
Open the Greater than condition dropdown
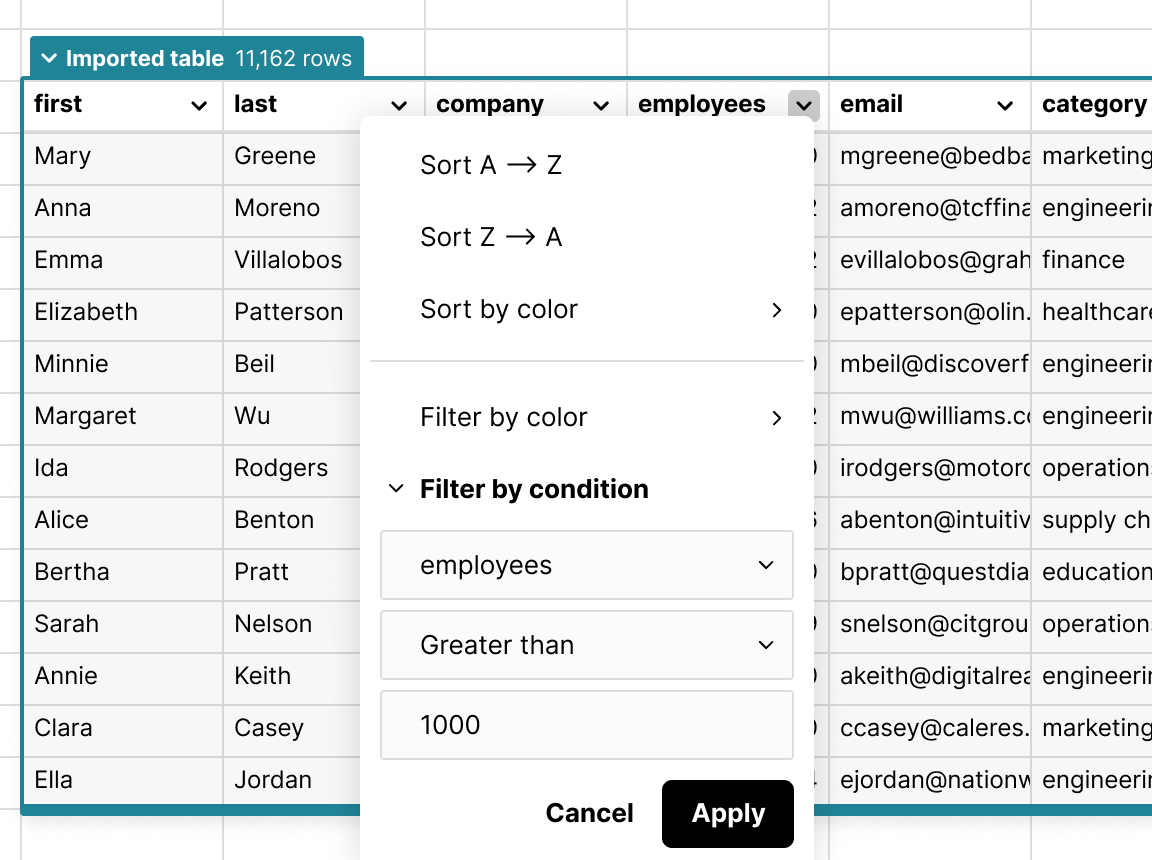586,645
